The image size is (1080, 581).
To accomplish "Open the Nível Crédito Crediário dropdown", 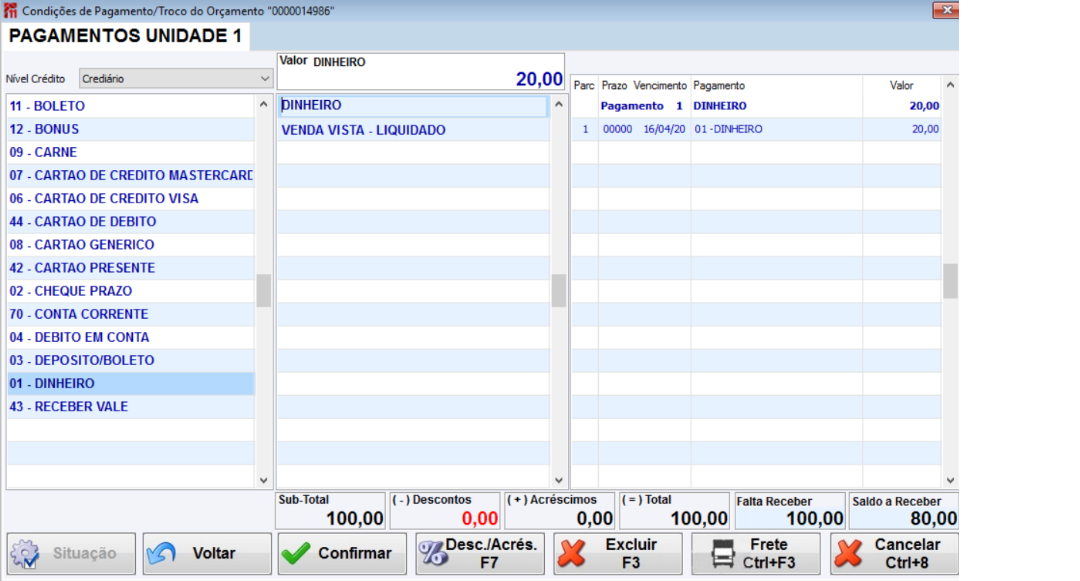I will 176,78.
